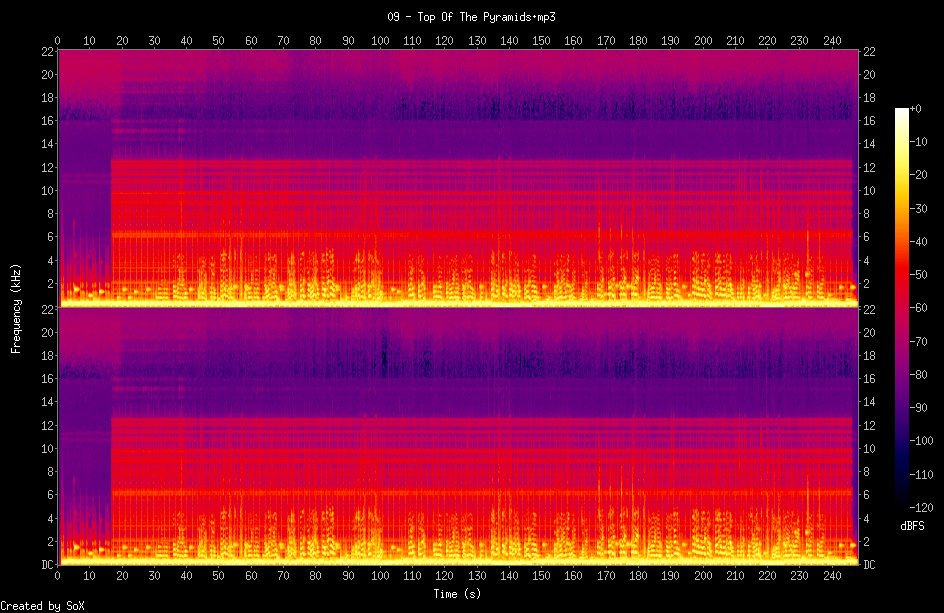944x613 pixels.
Task: Click the "dBFS" label under the color scale
Action: pyautogui.click(x=911, y=525)
